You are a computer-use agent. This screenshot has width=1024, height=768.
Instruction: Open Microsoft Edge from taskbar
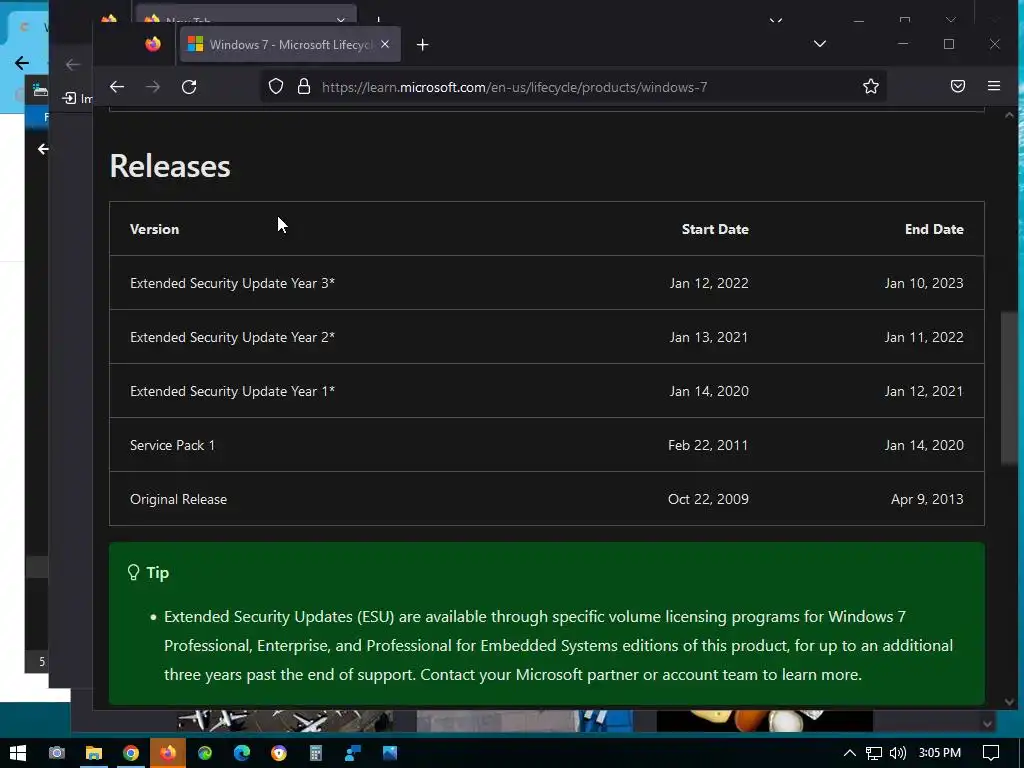pos(242,753)
